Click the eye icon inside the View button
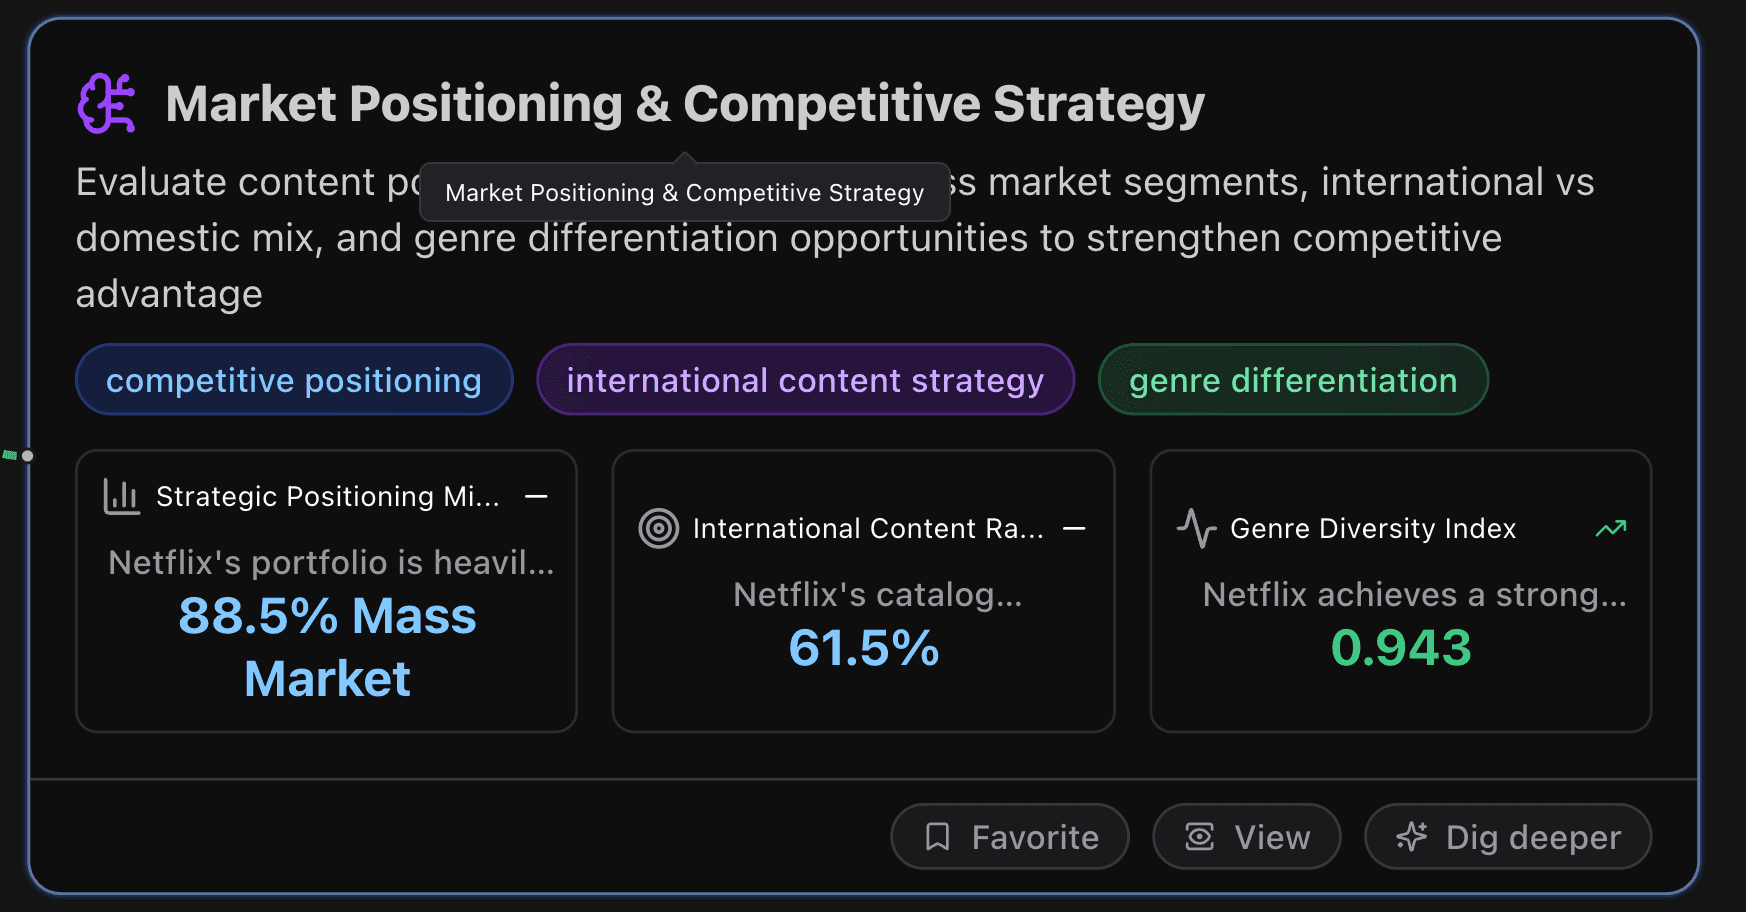1746x912 pixels. 1199,836
